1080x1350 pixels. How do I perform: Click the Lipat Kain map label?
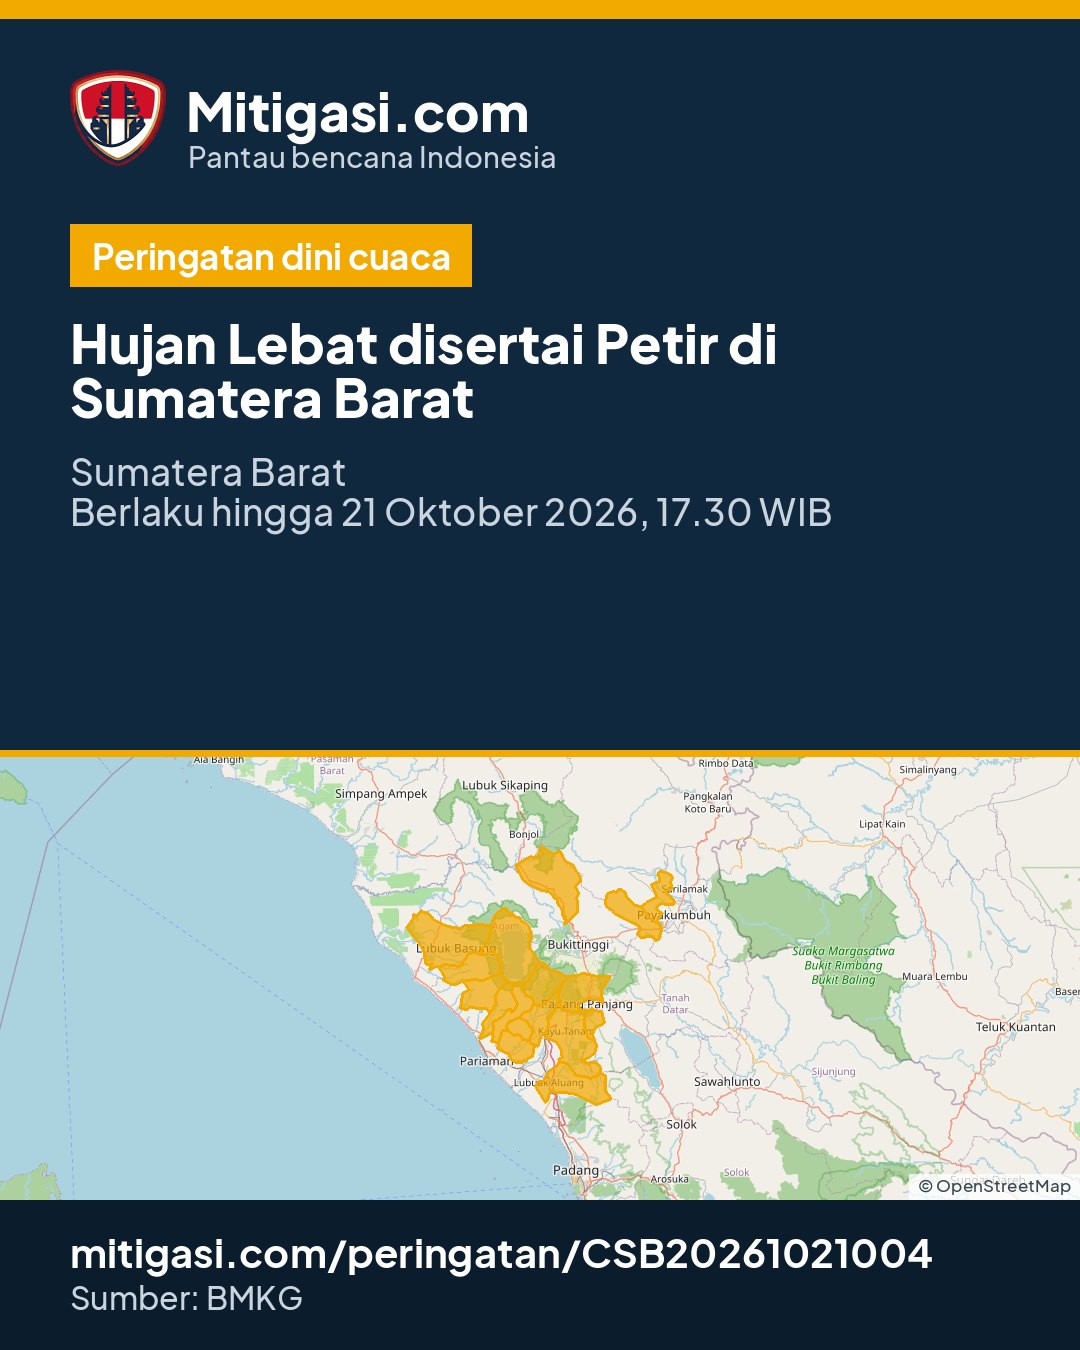pos(882,824)
